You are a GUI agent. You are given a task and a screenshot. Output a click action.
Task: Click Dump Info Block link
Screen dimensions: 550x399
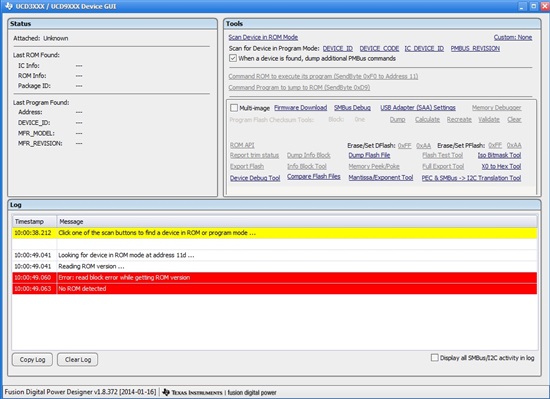309,155
